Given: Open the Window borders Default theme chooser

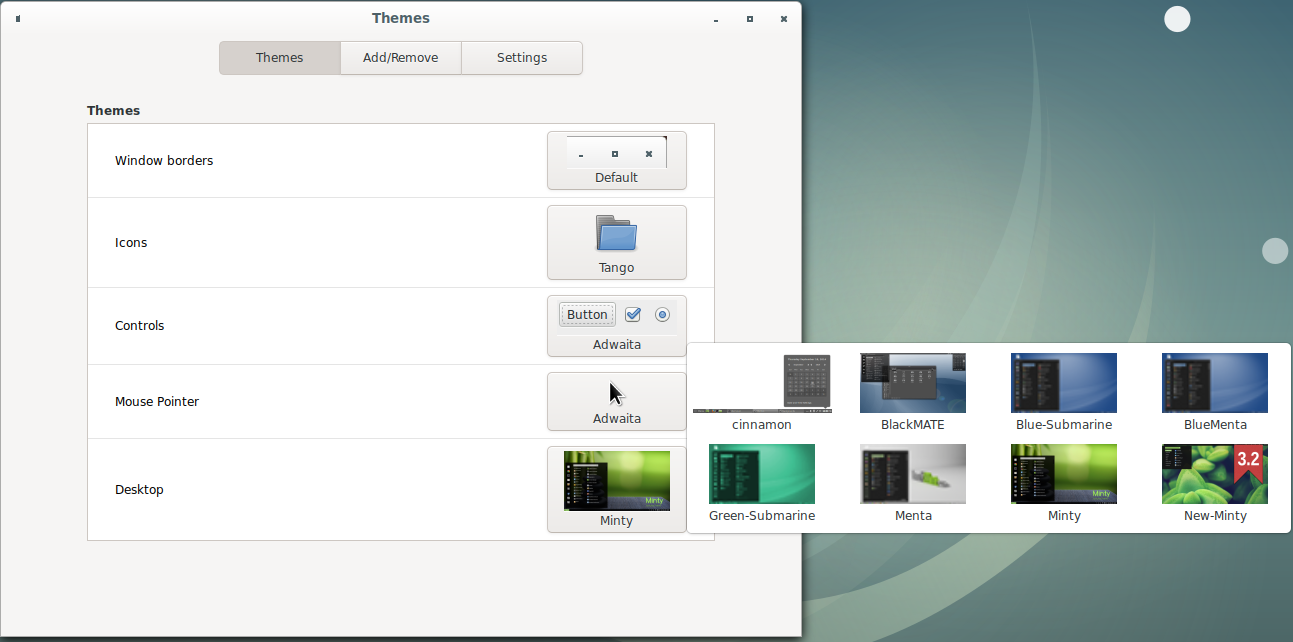Looking at the screenshot, I should pos(617,160).
